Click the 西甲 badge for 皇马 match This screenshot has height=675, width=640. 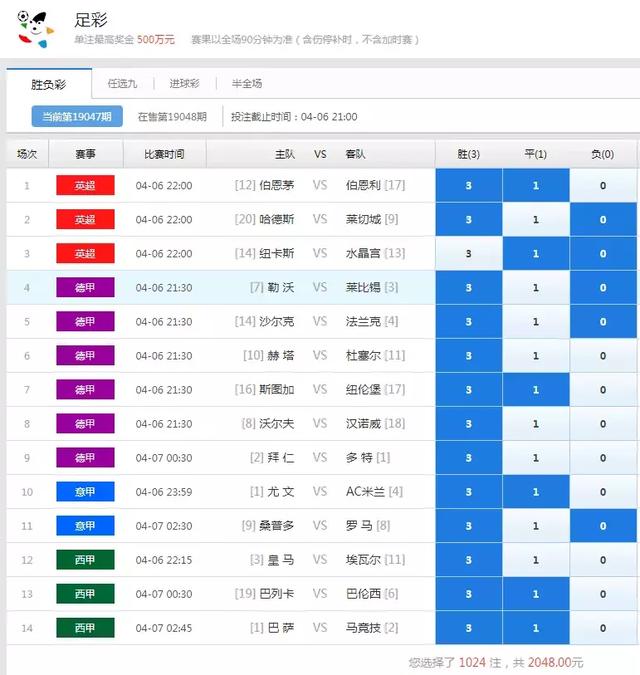coord(85,560)
